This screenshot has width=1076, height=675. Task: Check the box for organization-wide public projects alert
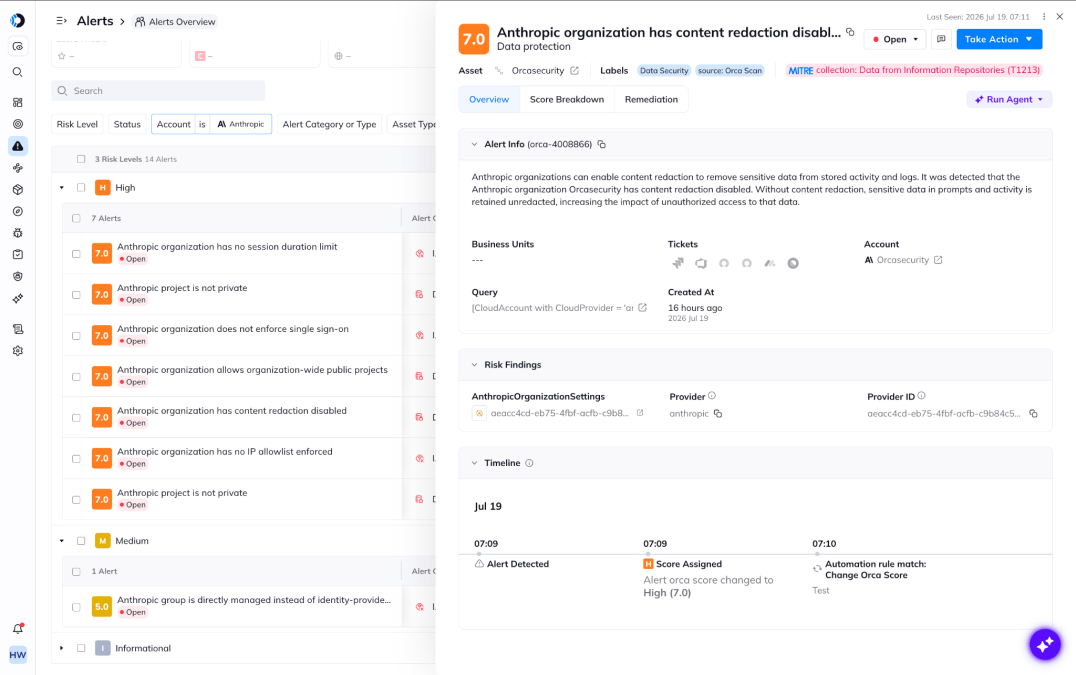coord(76,377)
